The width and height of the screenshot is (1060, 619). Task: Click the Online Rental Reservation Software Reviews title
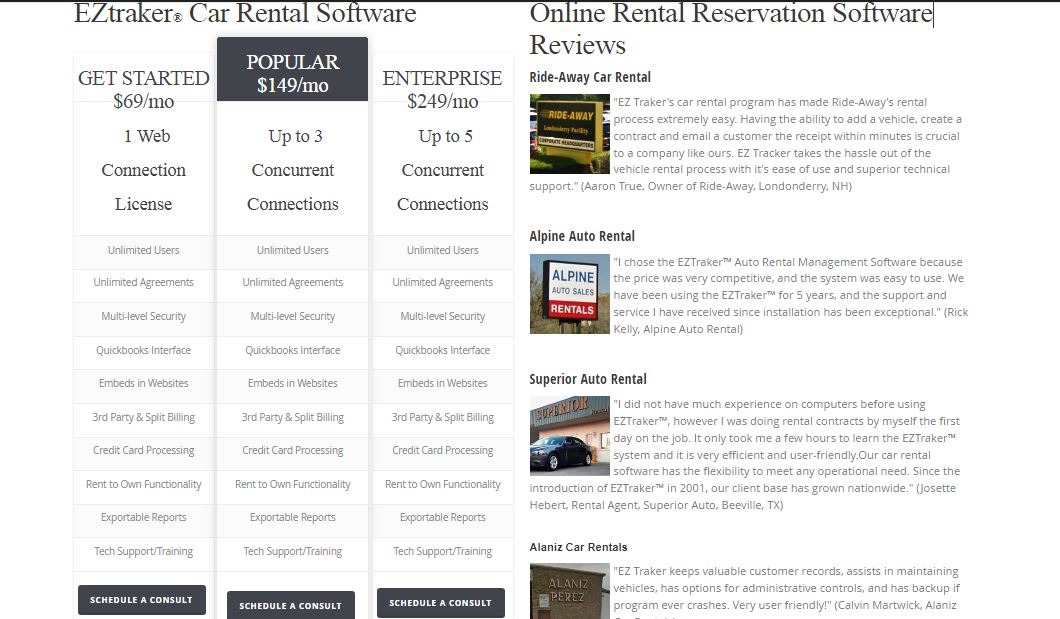tap(731, 29)
